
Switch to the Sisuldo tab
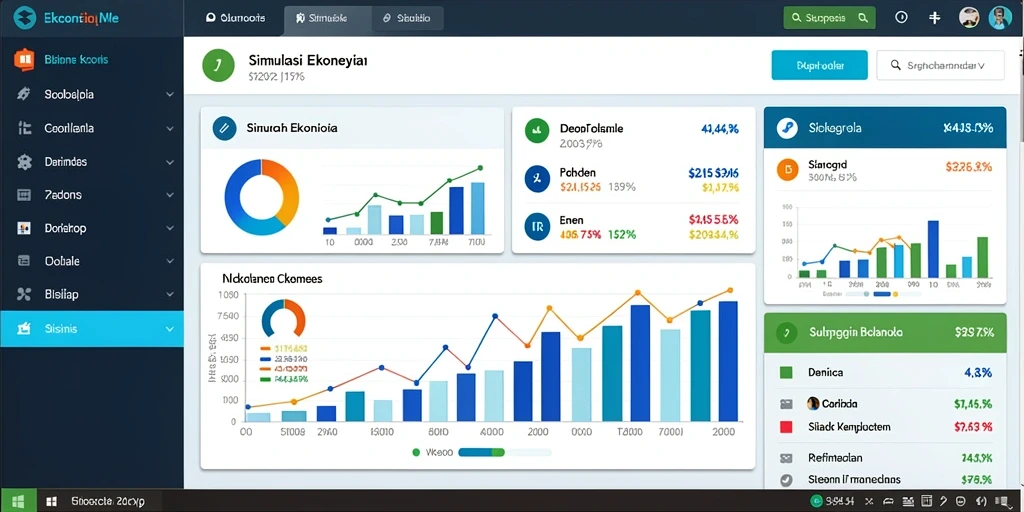(x=408, y=18)
